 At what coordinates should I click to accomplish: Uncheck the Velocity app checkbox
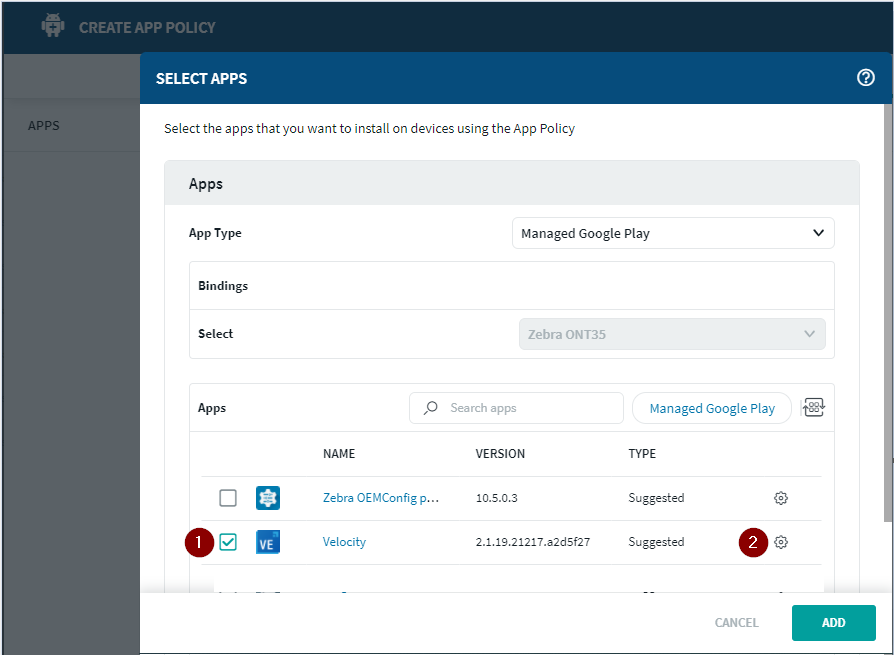(227, 542)
